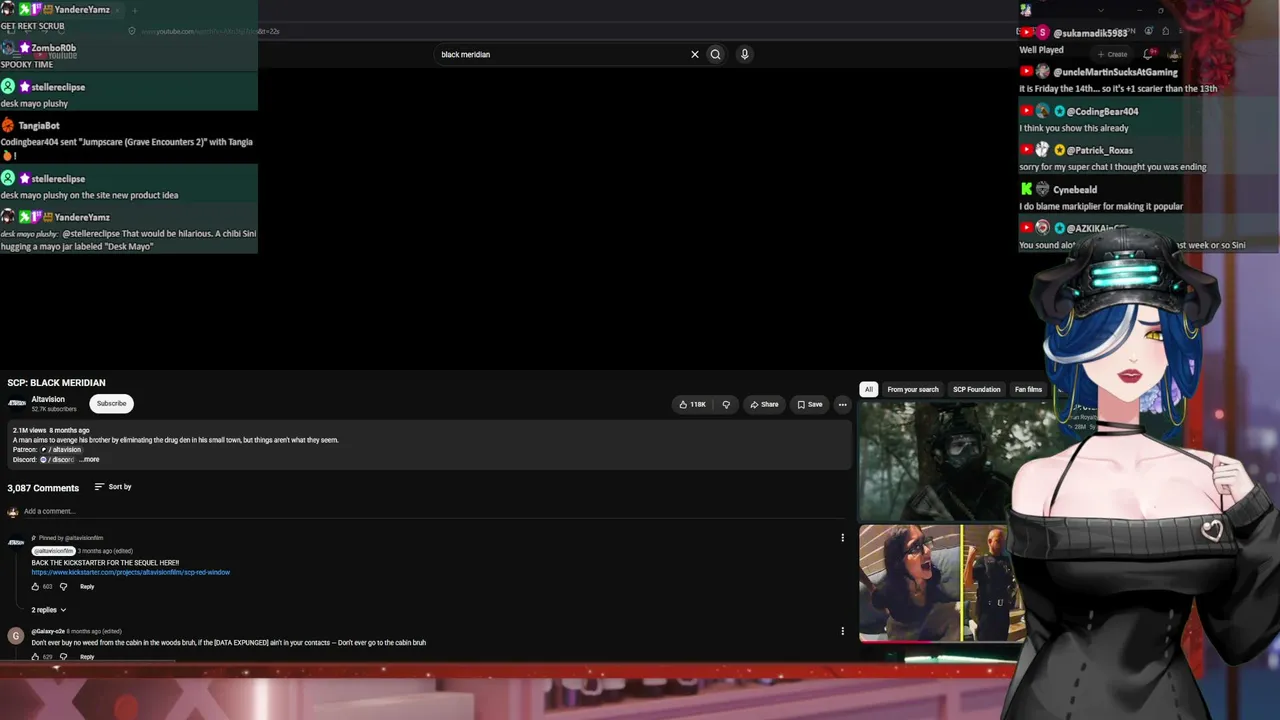Screen dimensions: 1280x720
Task: Share the video
Action: [764, 404]
